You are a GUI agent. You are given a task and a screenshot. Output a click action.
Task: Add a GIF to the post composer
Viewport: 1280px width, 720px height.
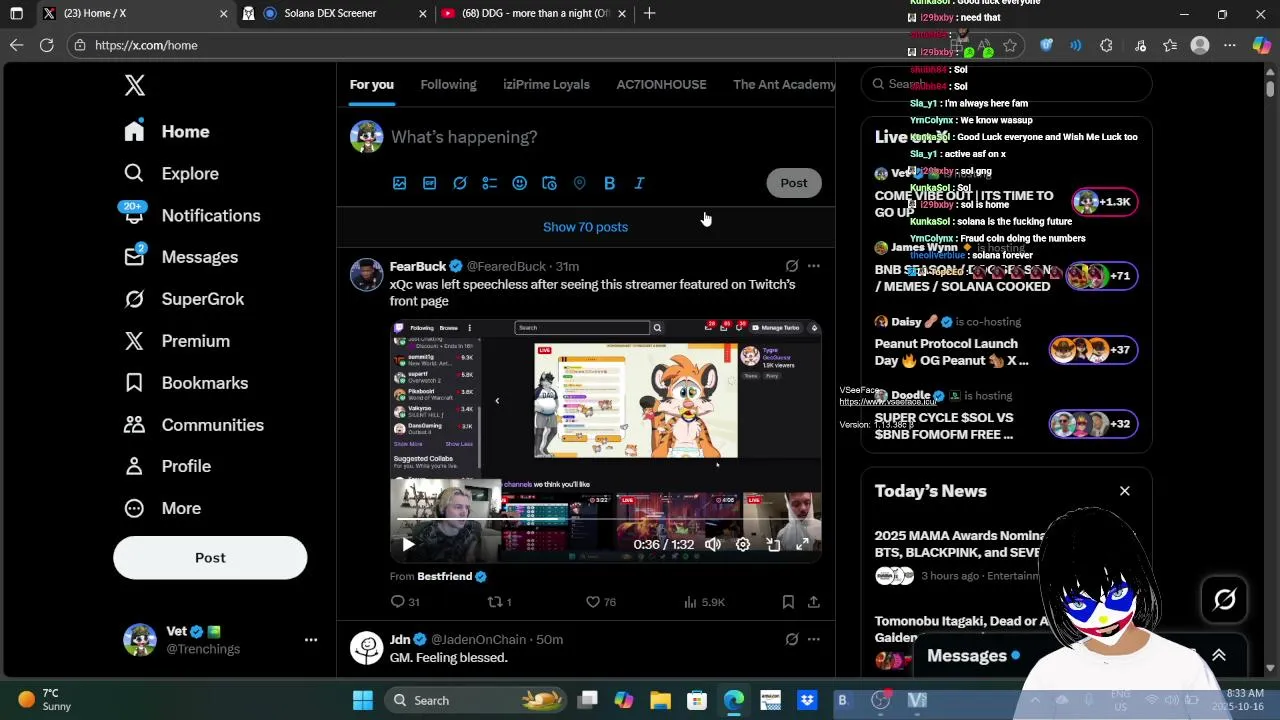[x=429, y=183]
